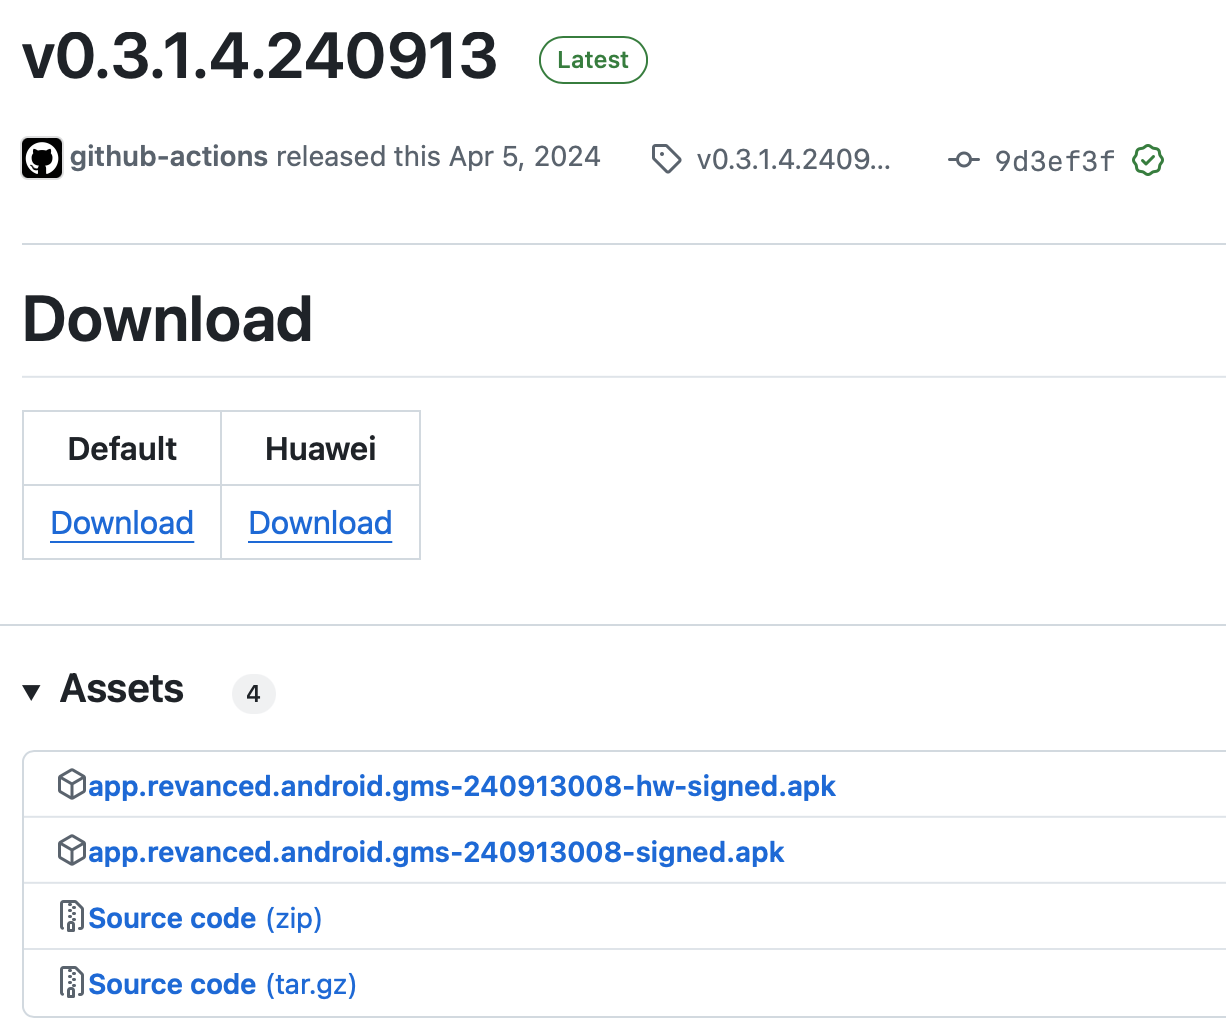The height and width of the screenshot is (1036, 1226).
Task: Collapse the Assets section using the triangle
Action: tap(32, 691)
